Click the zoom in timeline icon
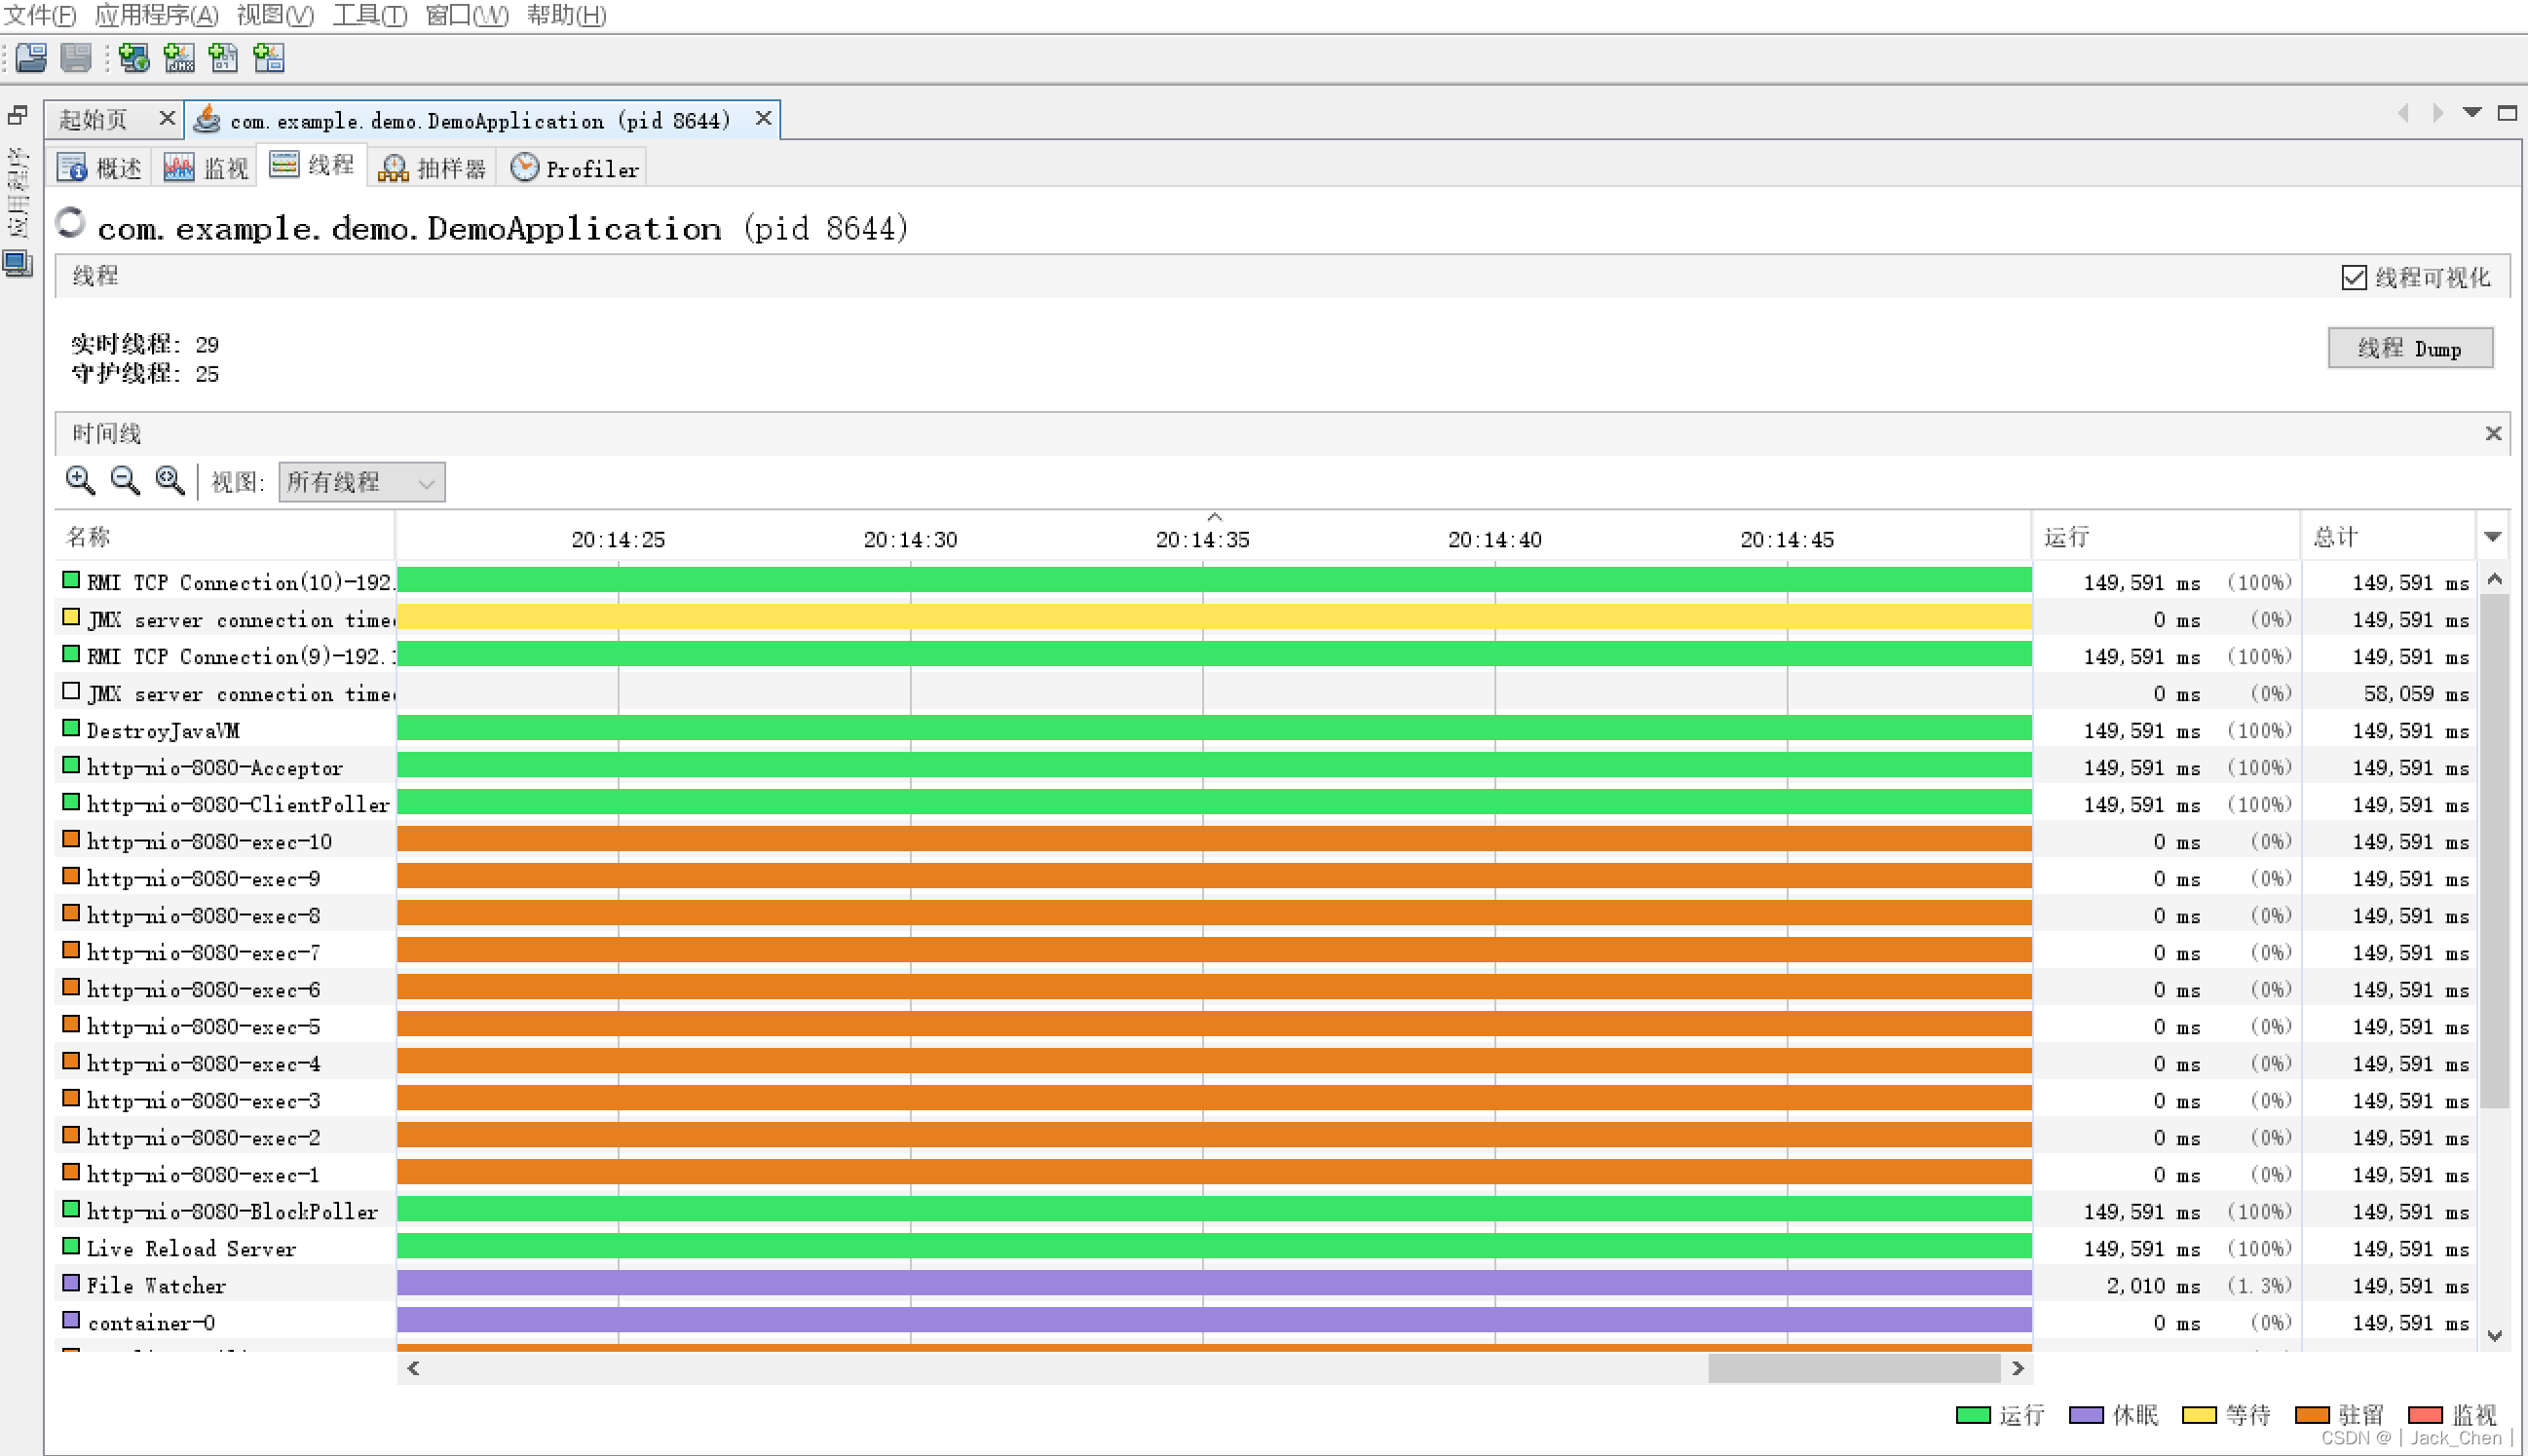The height and width of the screenshot is (1456, 2528). click(x=80, y=481)
